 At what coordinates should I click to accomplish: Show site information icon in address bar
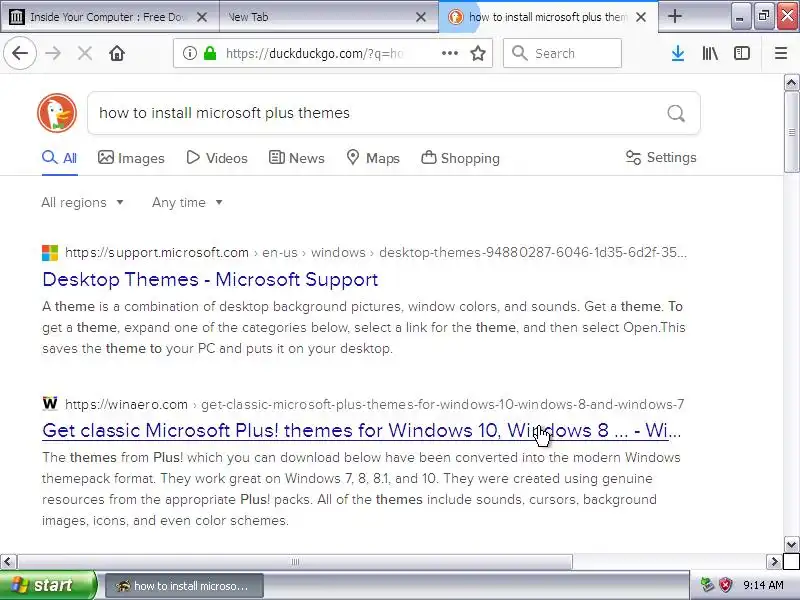pos(190,53)
